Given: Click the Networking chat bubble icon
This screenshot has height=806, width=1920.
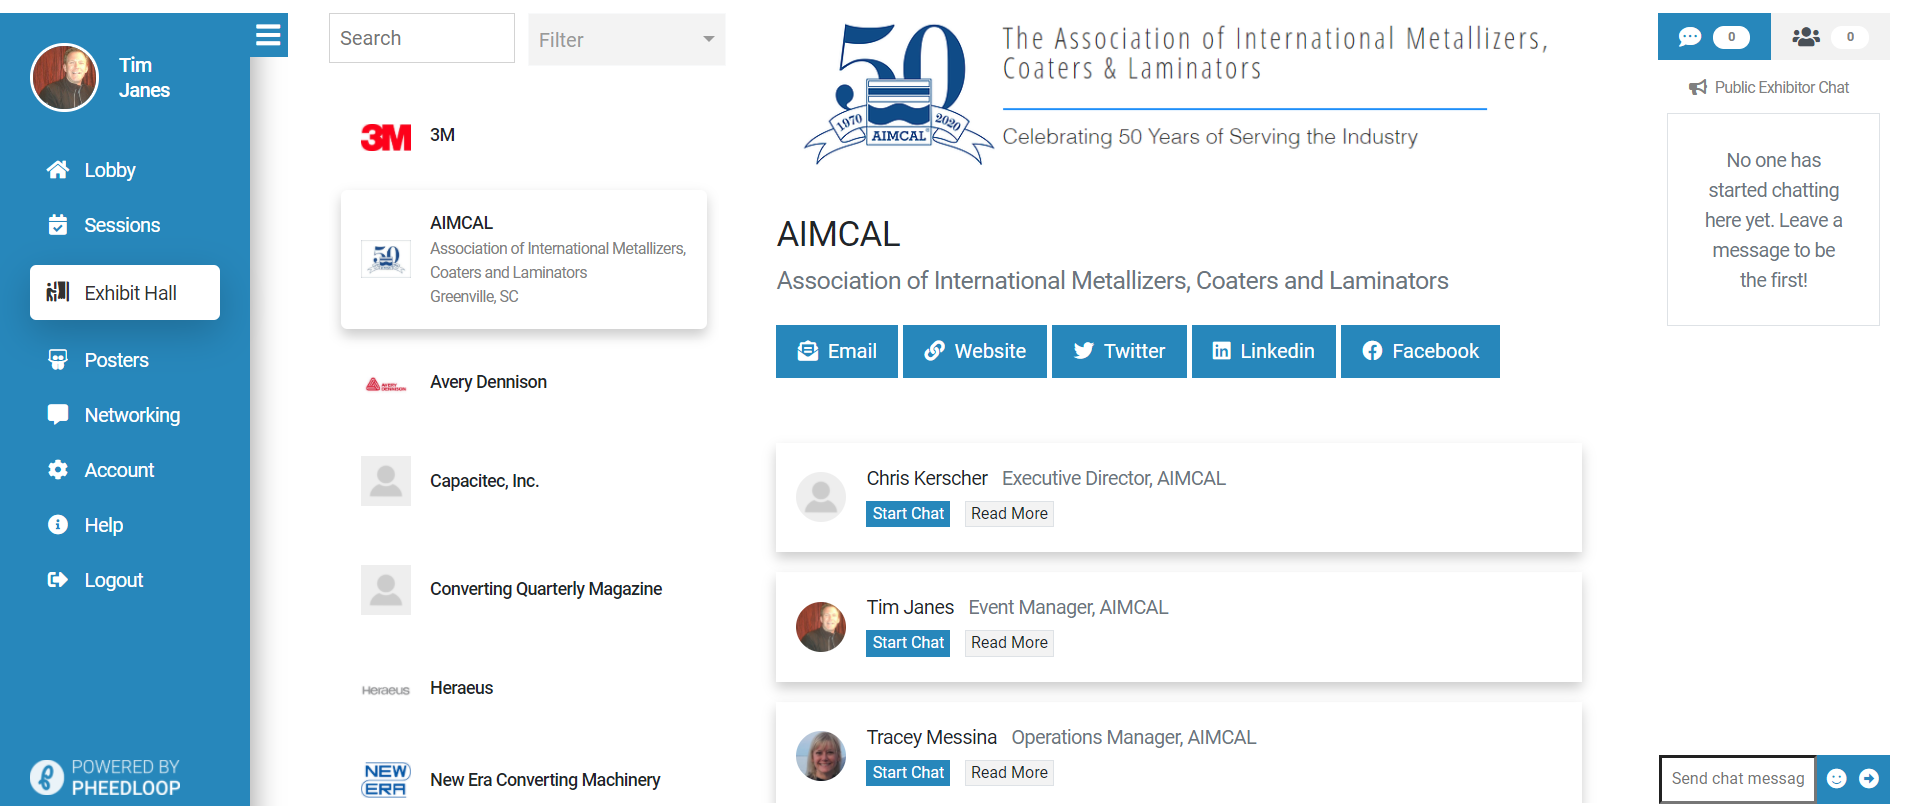Looking at the screenshot, I should (x=58, y=414).
